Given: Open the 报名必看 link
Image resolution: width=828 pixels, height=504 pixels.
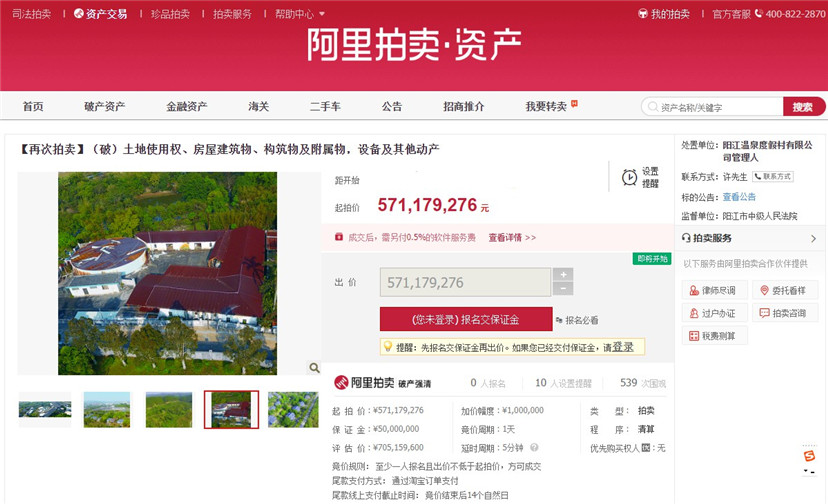Looking at the screenshot, I should pos(577,320).
